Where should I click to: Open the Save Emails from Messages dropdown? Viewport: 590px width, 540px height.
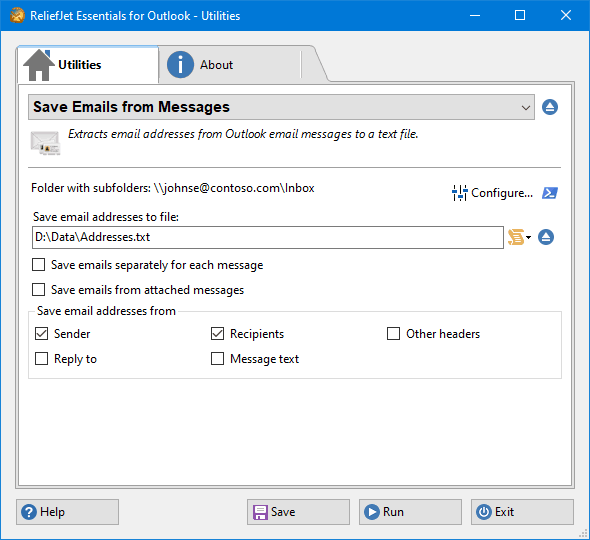click(281, 107)
